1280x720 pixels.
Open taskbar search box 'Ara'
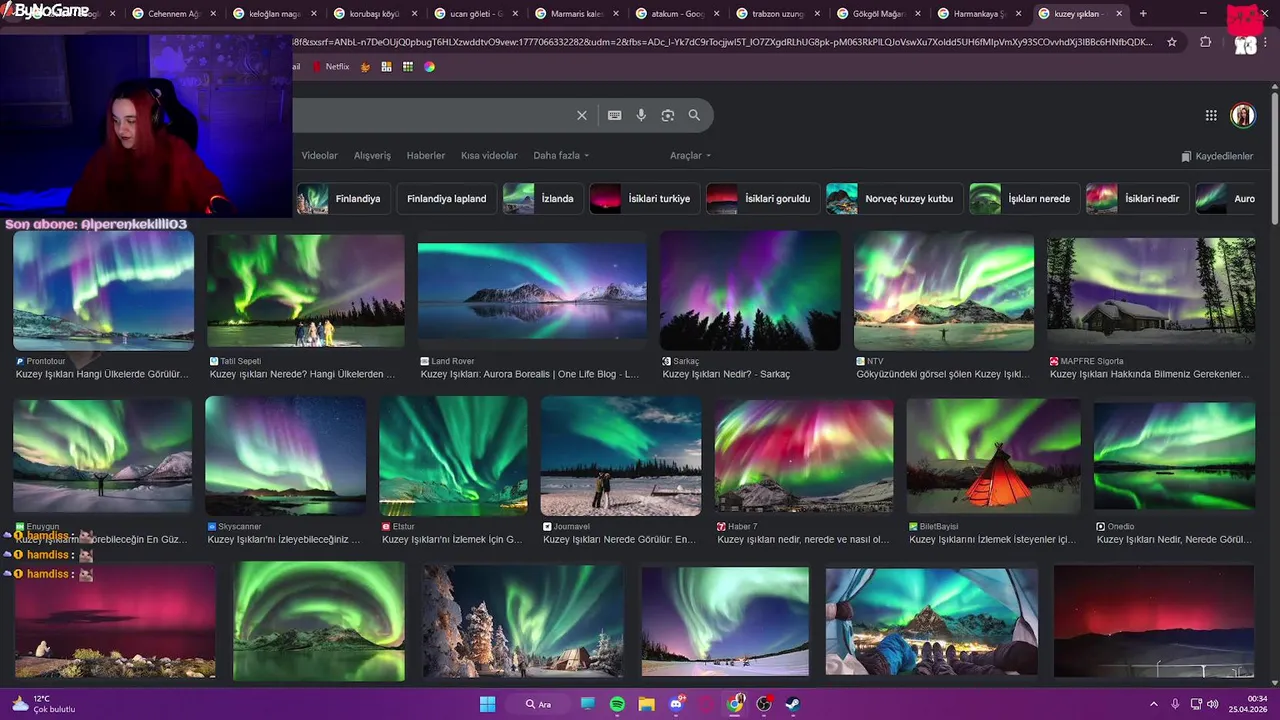[539, 704]
